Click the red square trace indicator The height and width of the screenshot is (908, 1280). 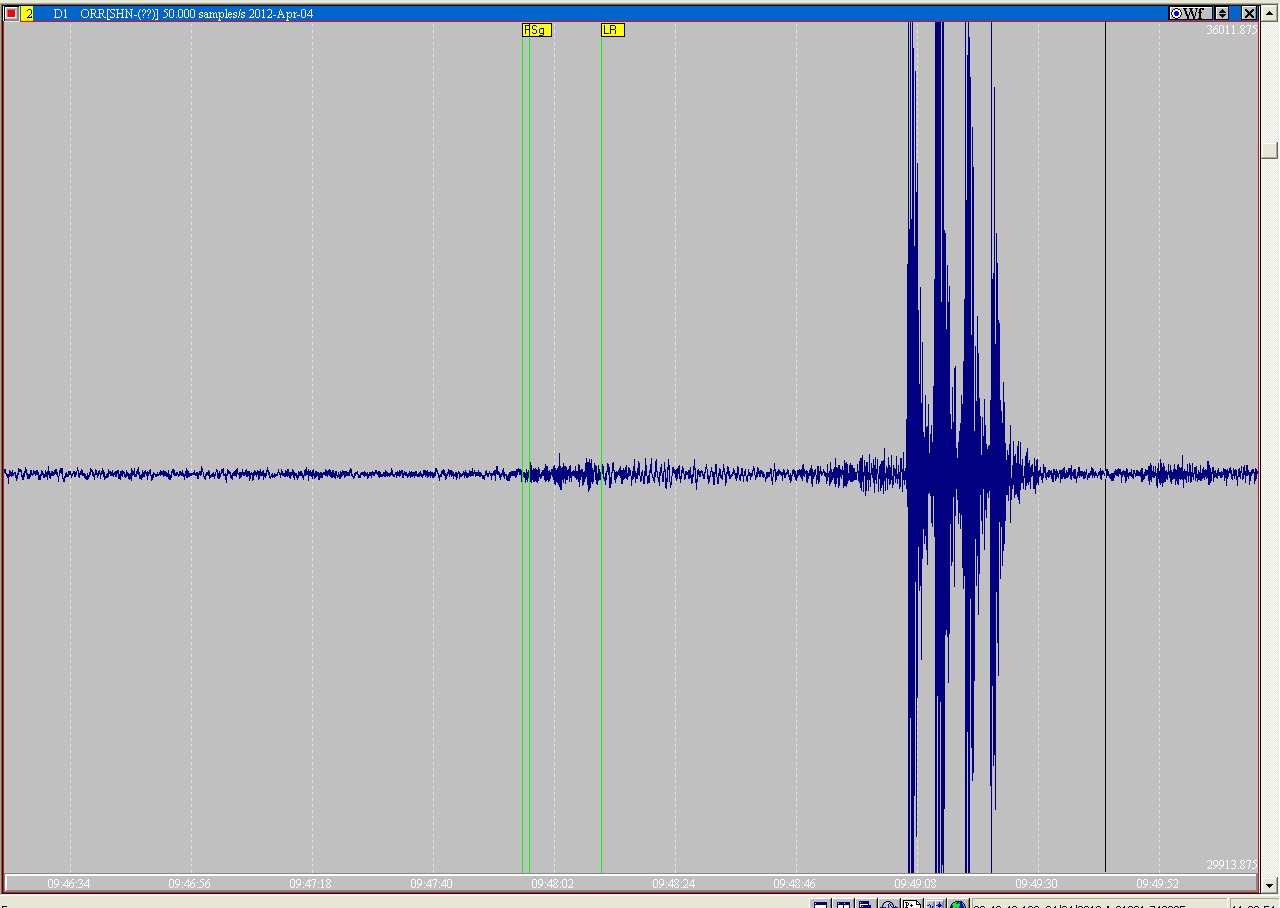pyautogui.click(x=11, y=14)
